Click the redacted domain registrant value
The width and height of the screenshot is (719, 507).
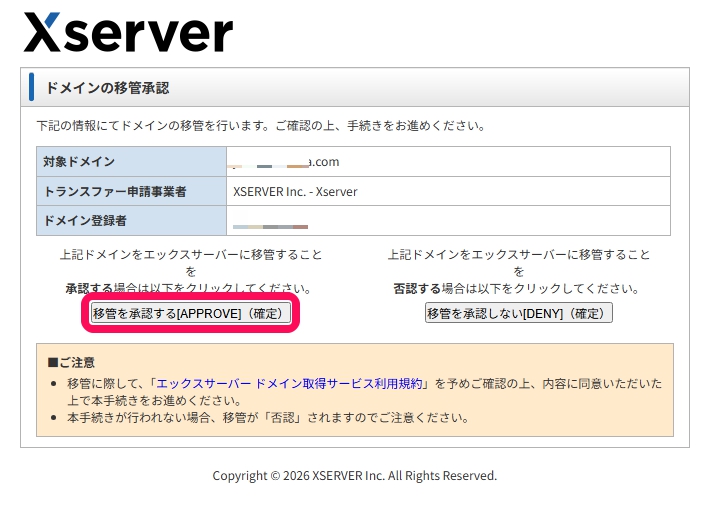coord(271,225)
